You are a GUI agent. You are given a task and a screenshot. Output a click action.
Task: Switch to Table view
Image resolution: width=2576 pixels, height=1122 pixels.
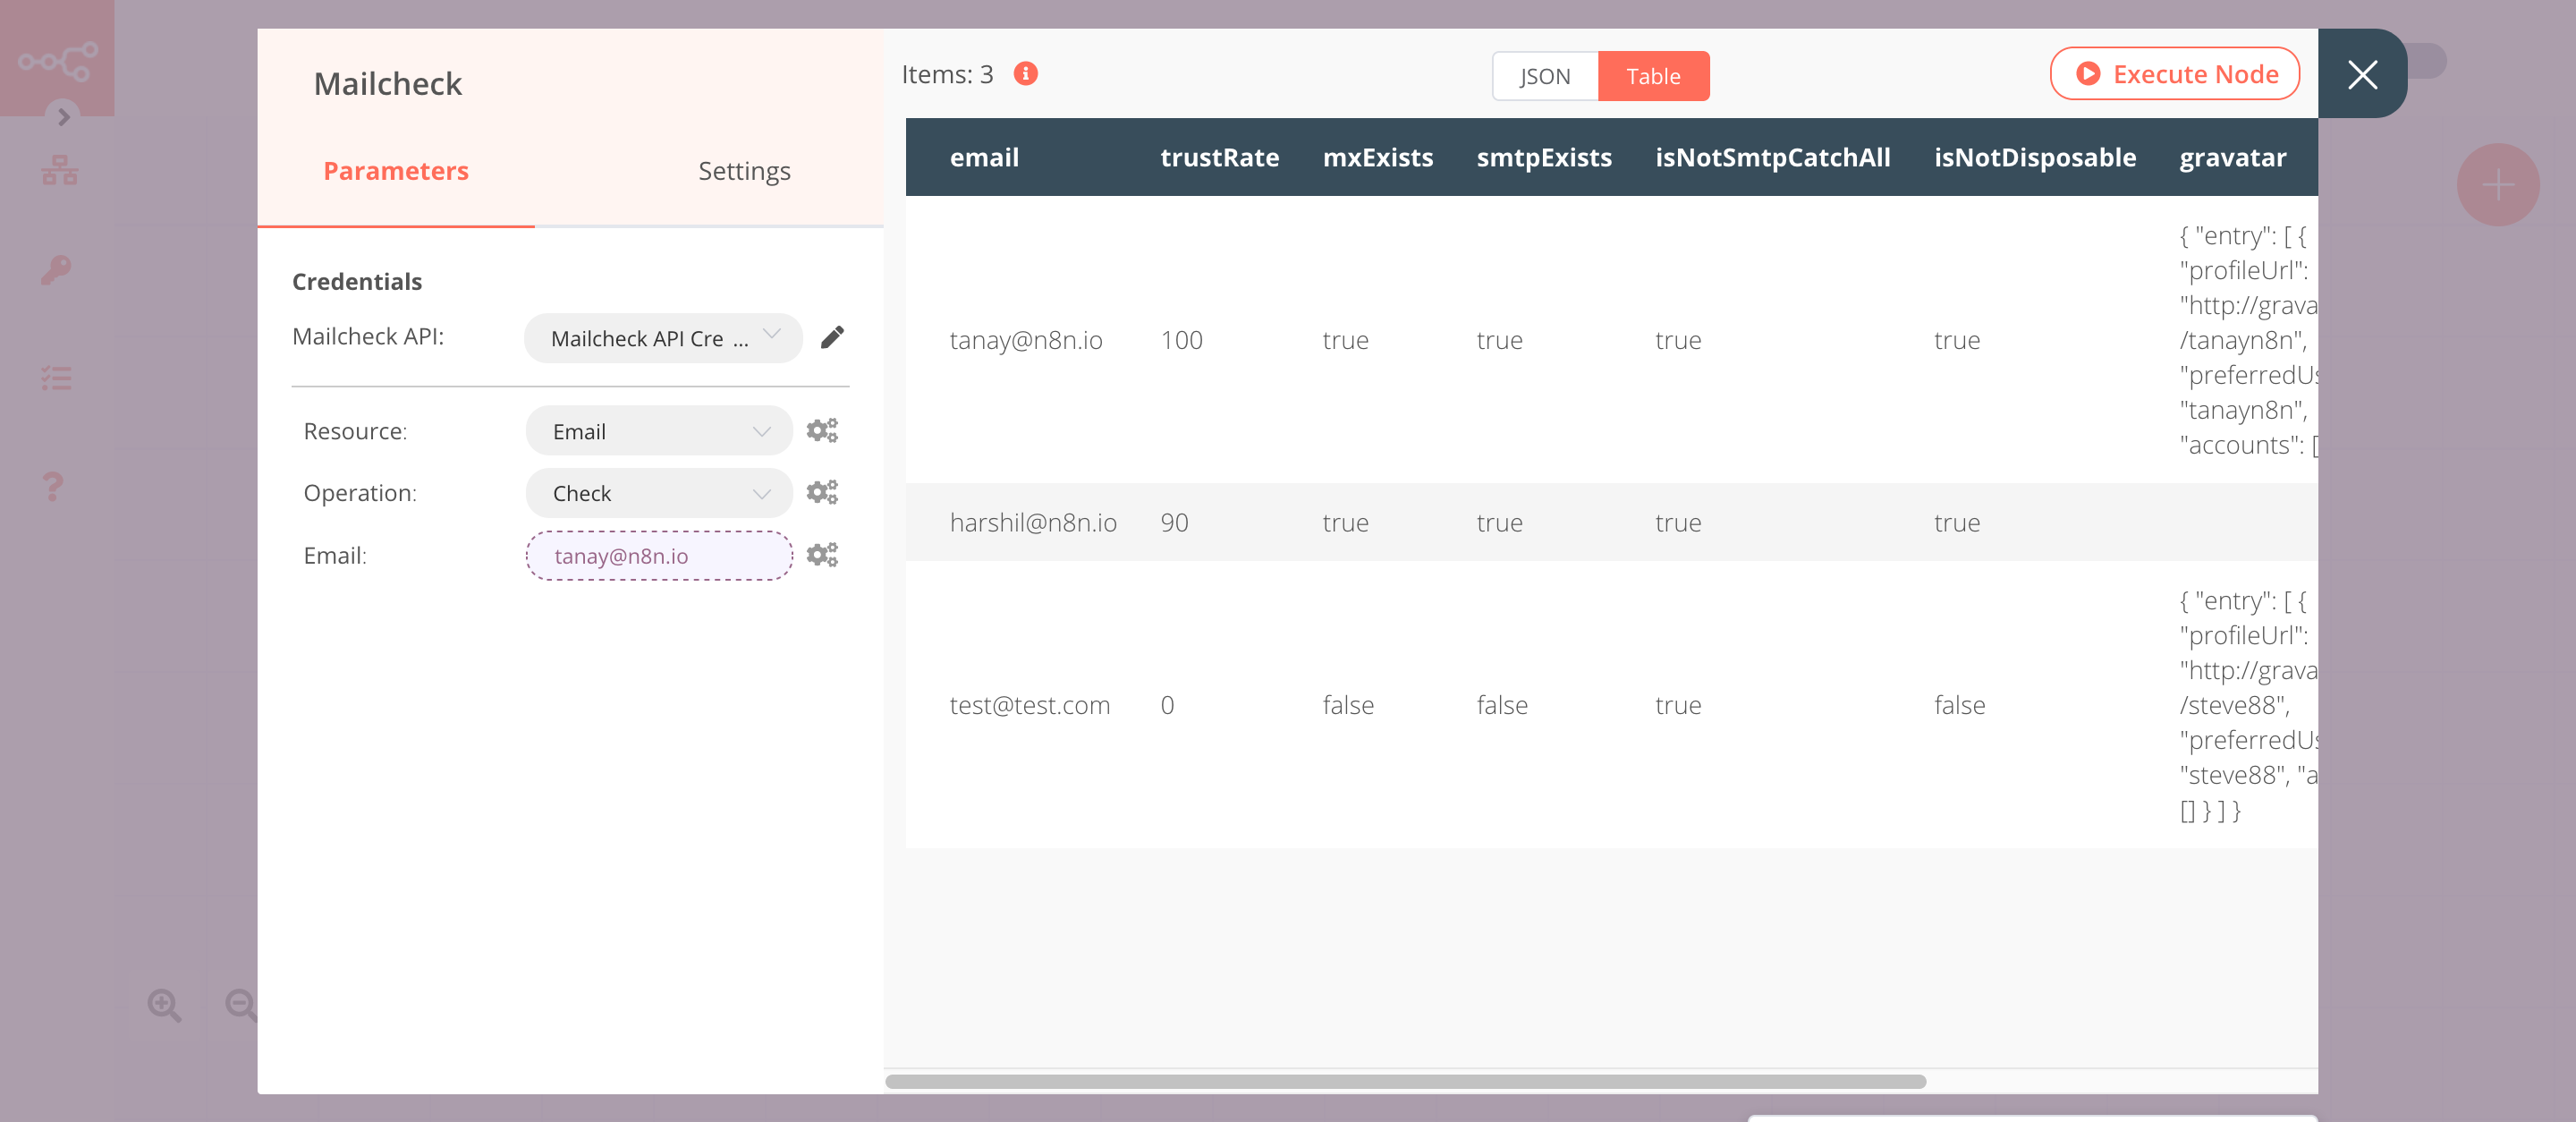point(1655,75)
